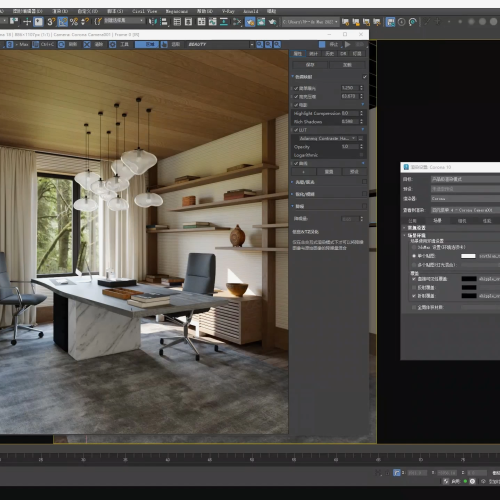Screen dimensions: 500x500
Task: Click the LUT browse ellipsis button
Action: pos(361,138)
